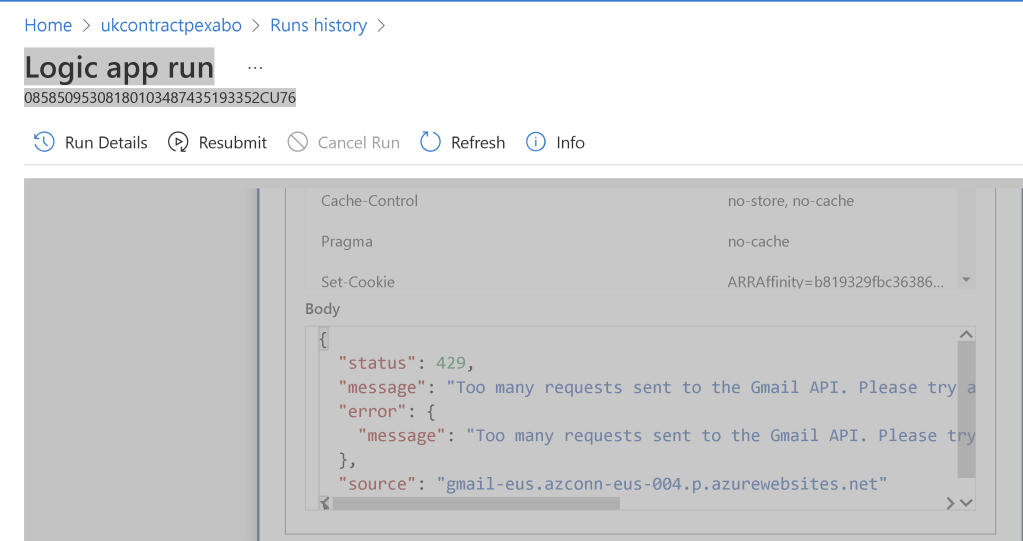Open the ellipsis more options menu
Screen dimensions: 1023x541
point(255,67)
